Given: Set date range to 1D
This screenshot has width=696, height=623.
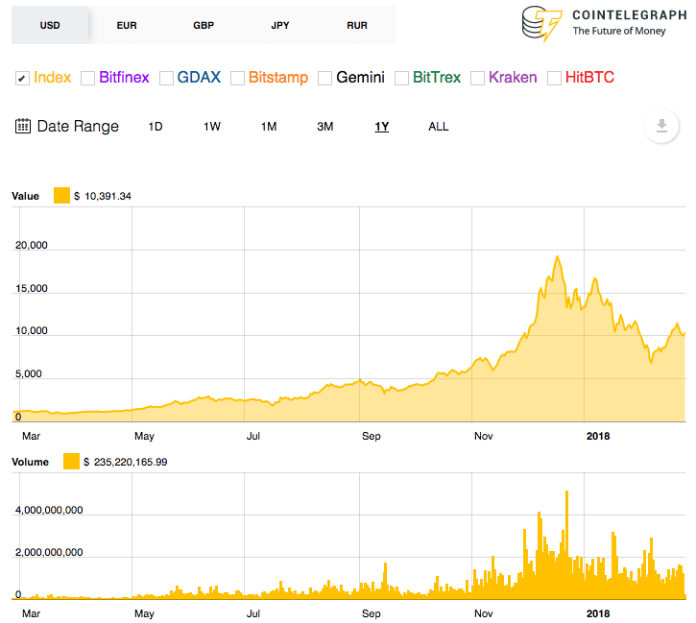Looking at the screenshot, I should pyautogui.click(x=155, y=127).
